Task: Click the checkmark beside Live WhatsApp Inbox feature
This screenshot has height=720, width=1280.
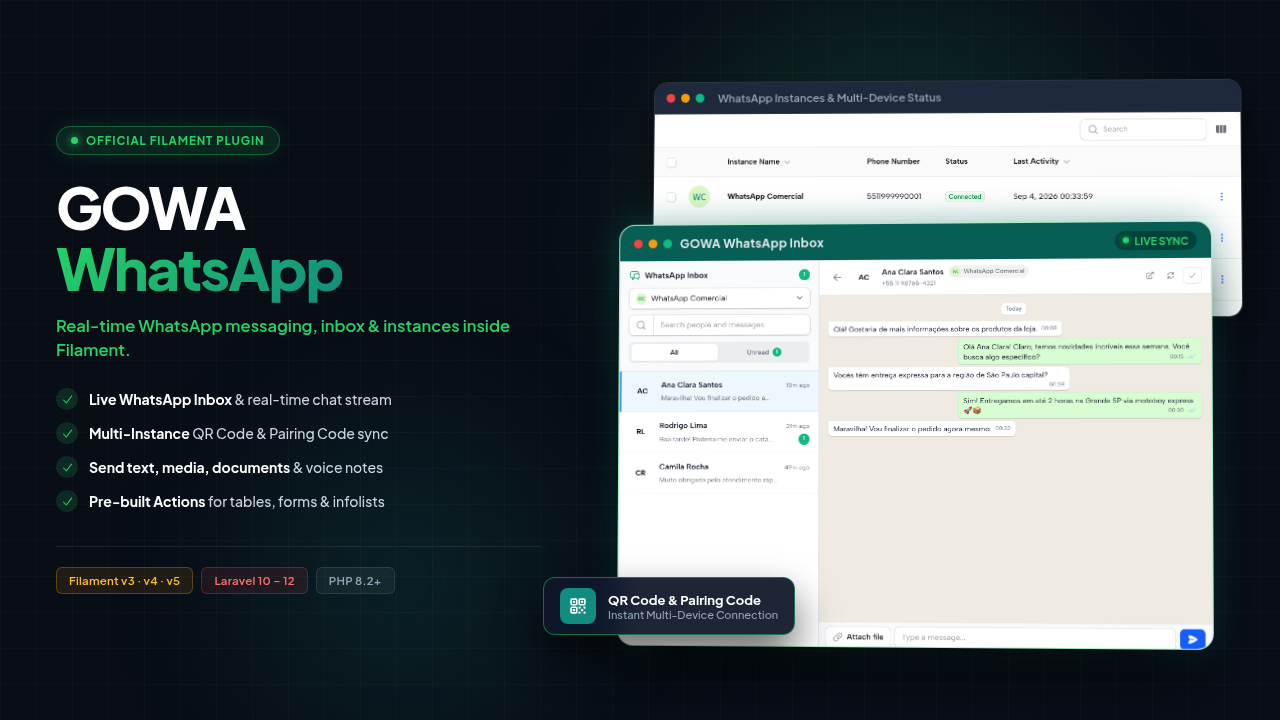Action: point(67,399)
